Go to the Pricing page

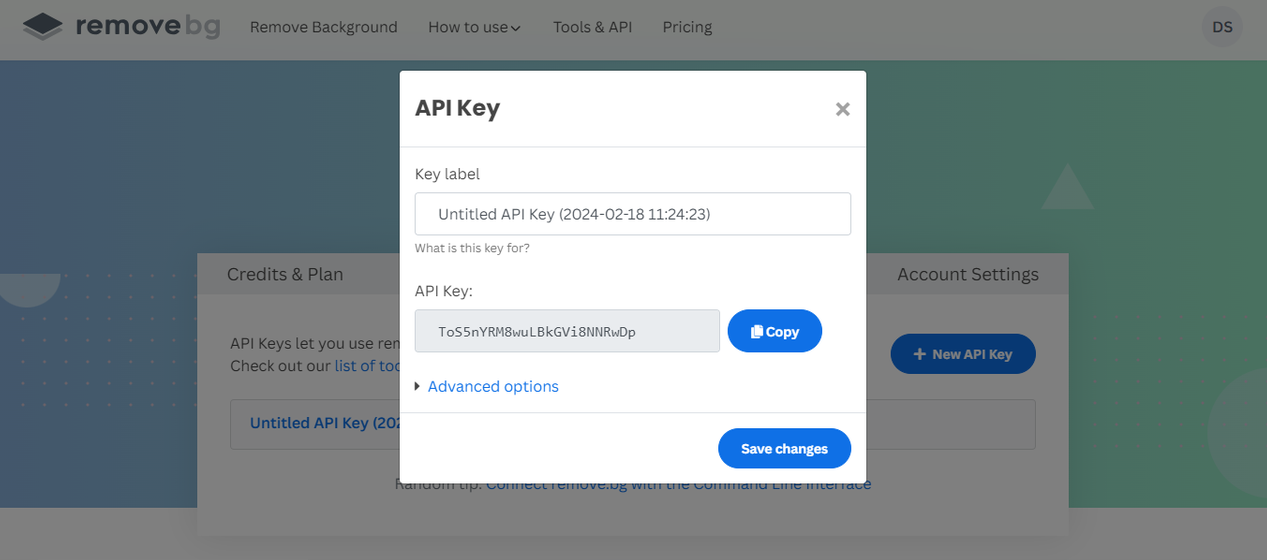tap(687, 27)
